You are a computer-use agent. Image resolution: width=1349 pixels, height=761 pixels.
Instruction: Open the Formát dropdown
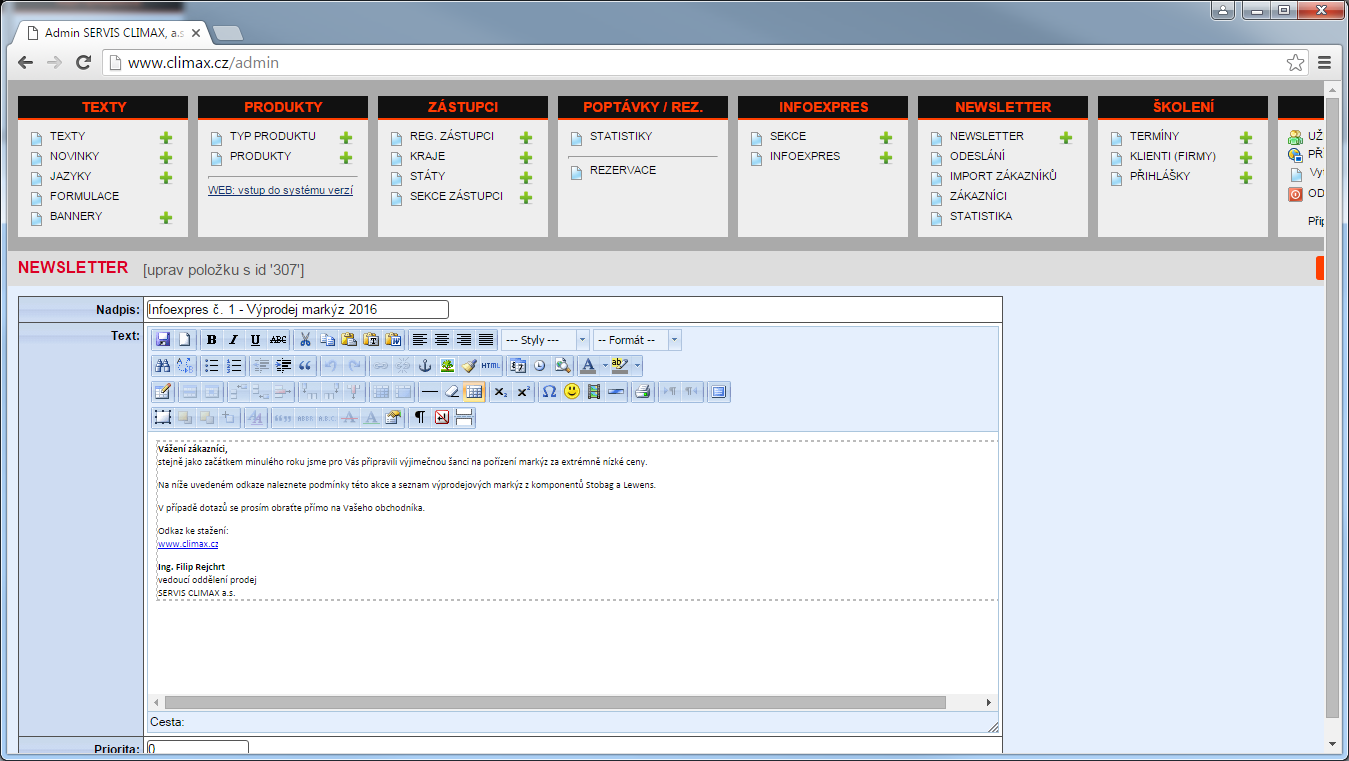pyautogui.click(x=637, y=340)
